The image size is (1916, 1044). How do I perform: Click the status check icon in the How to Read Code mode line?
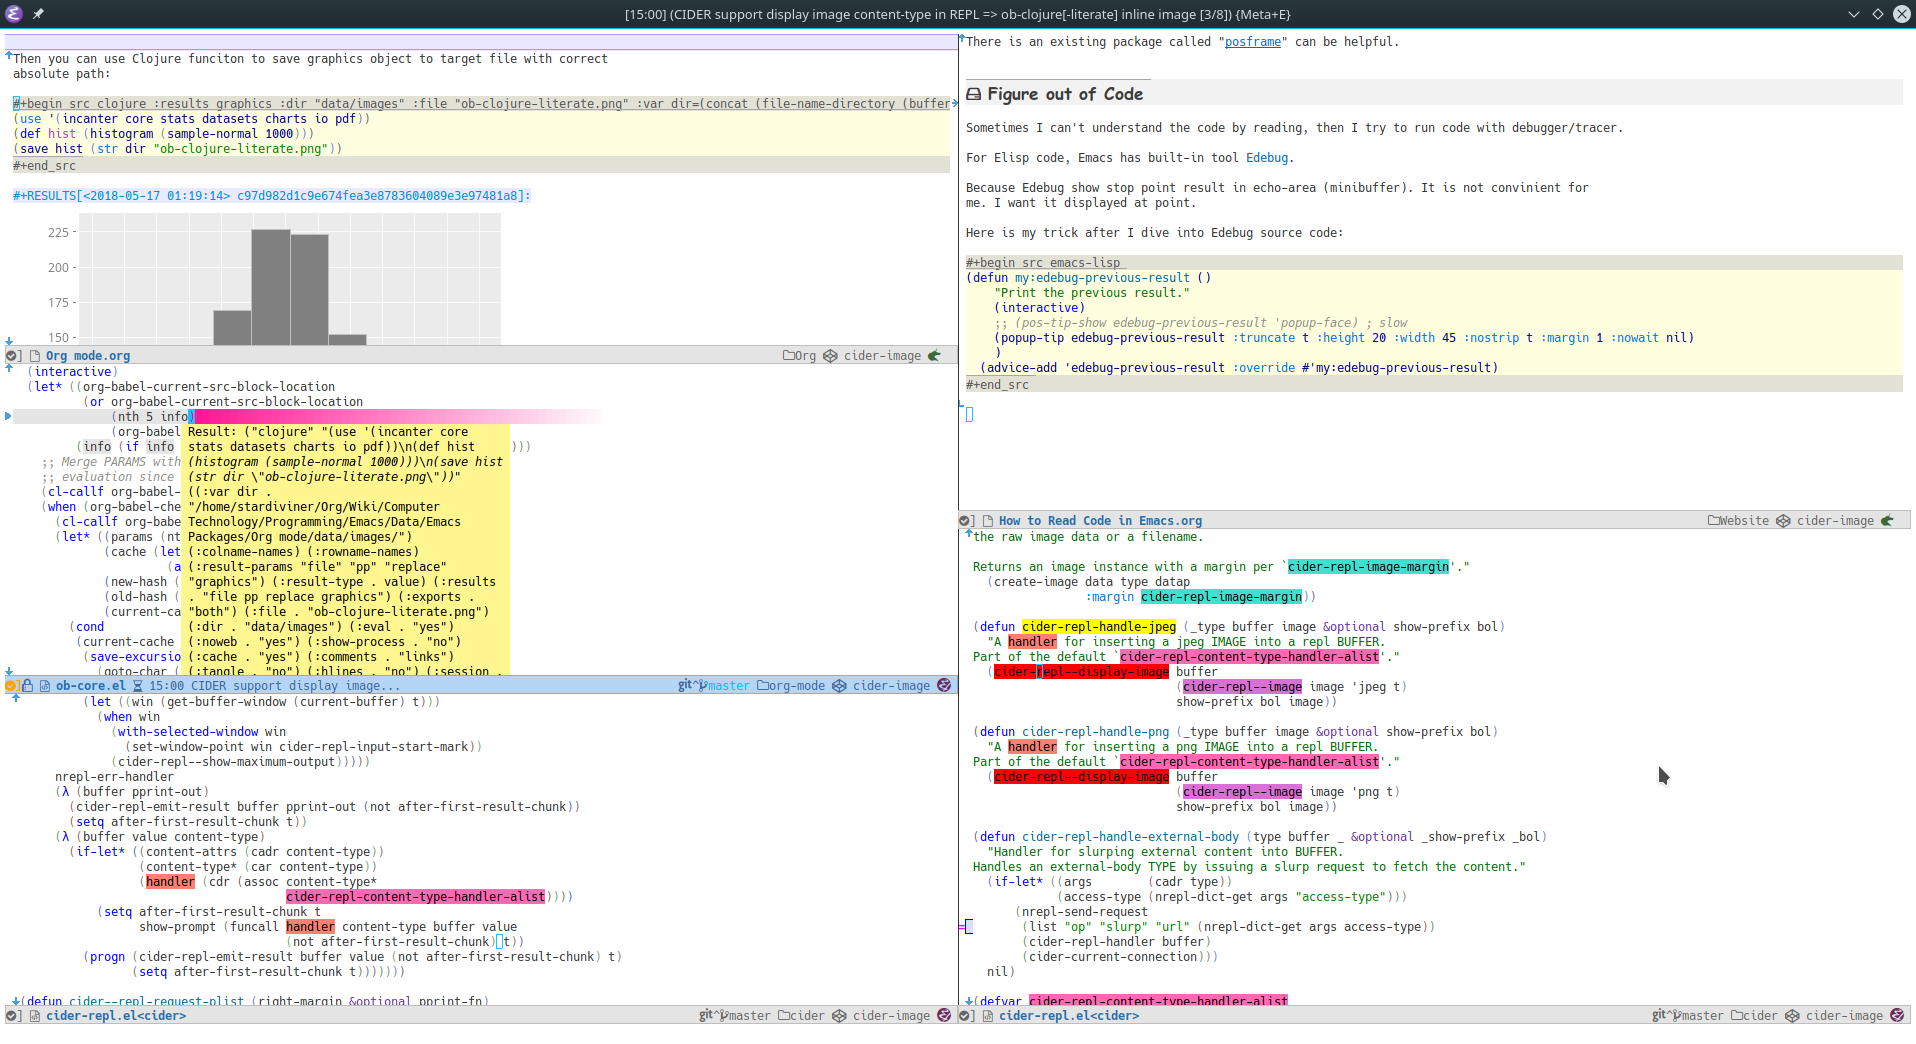click(x=965, y=521)
